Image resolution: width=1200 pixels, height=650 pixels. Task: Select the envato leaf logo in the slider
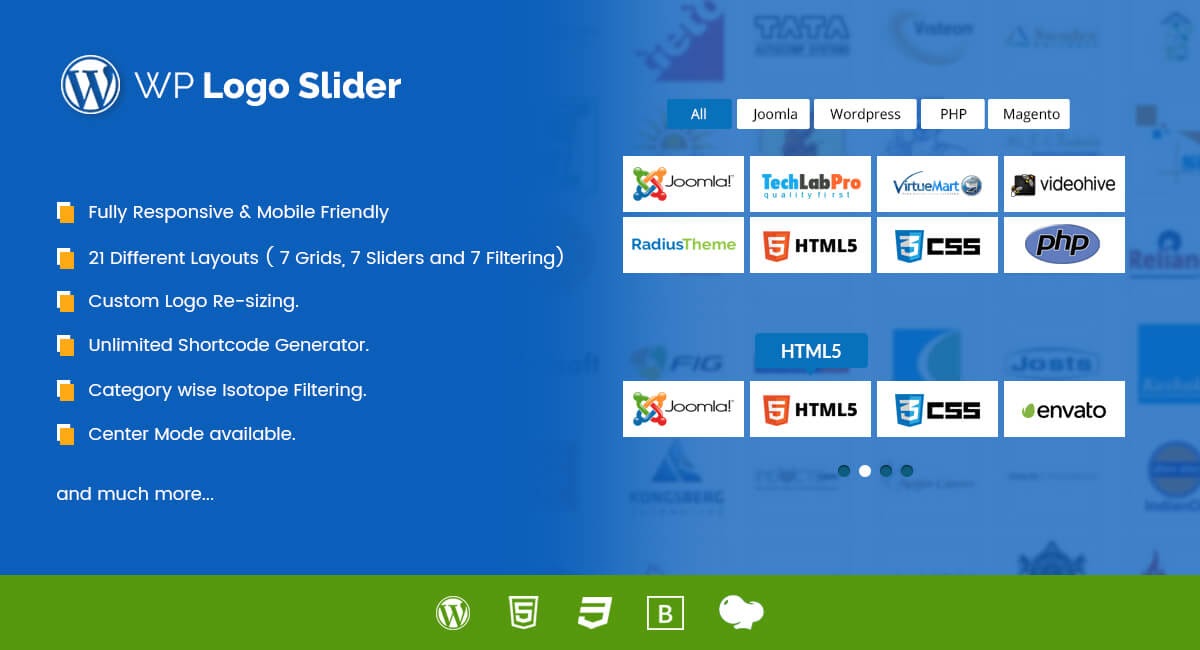click(x=1063, y=408)
